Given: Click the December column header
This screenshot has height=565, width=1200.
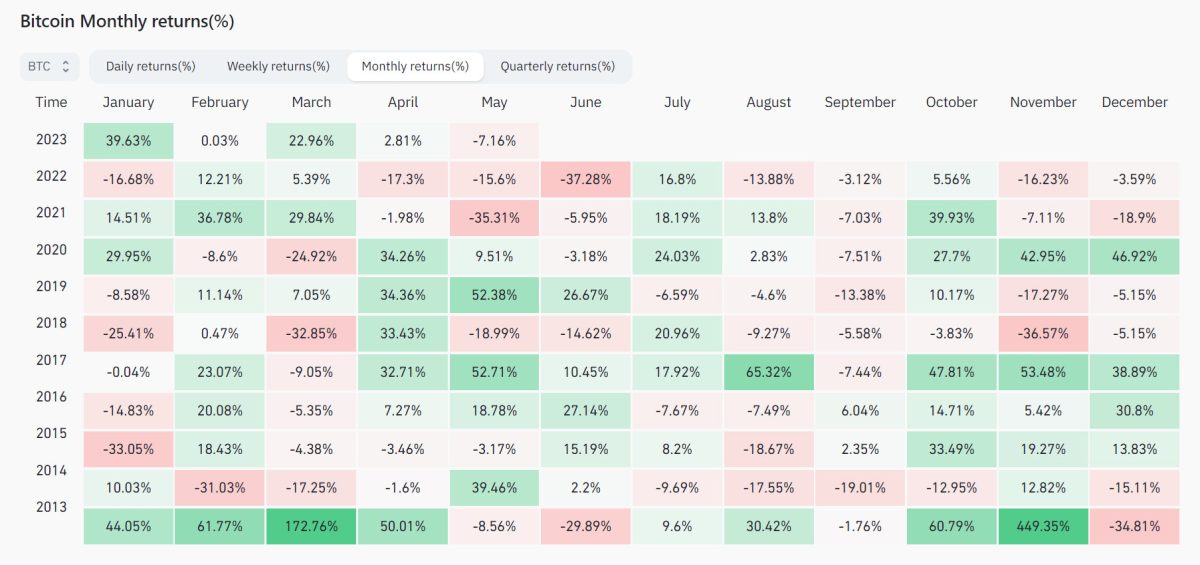Looking at the screenshot, I should [1134, 102].
